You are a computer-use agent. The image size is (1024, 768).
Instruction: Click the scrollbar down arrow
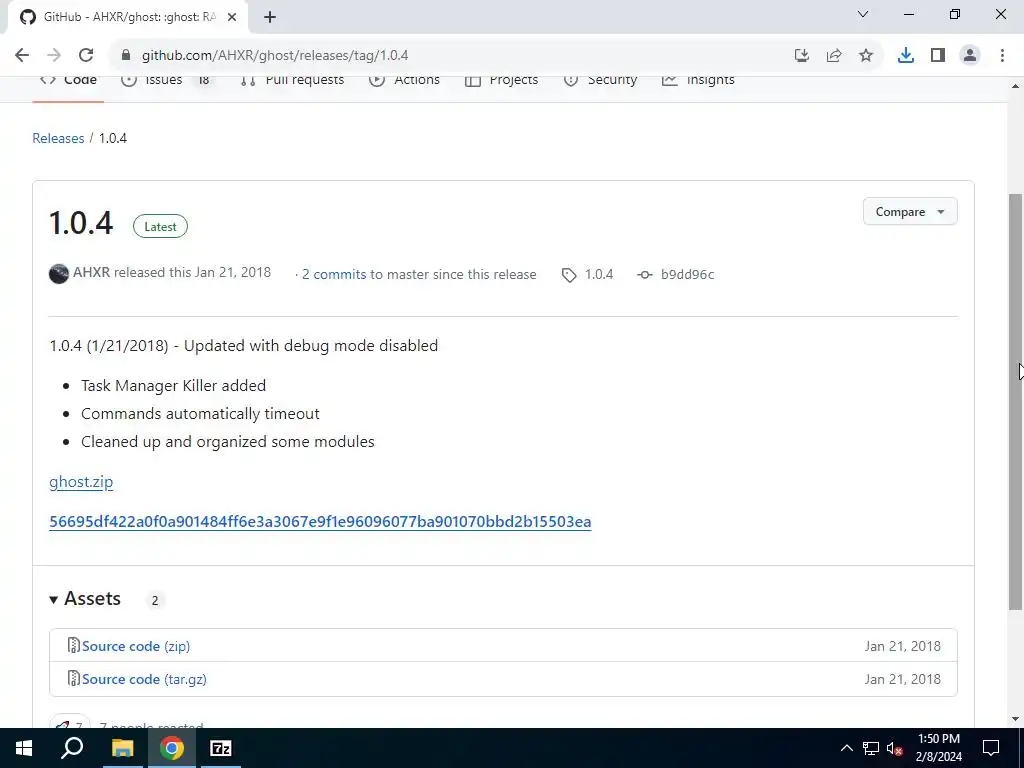click(1015, 719)
